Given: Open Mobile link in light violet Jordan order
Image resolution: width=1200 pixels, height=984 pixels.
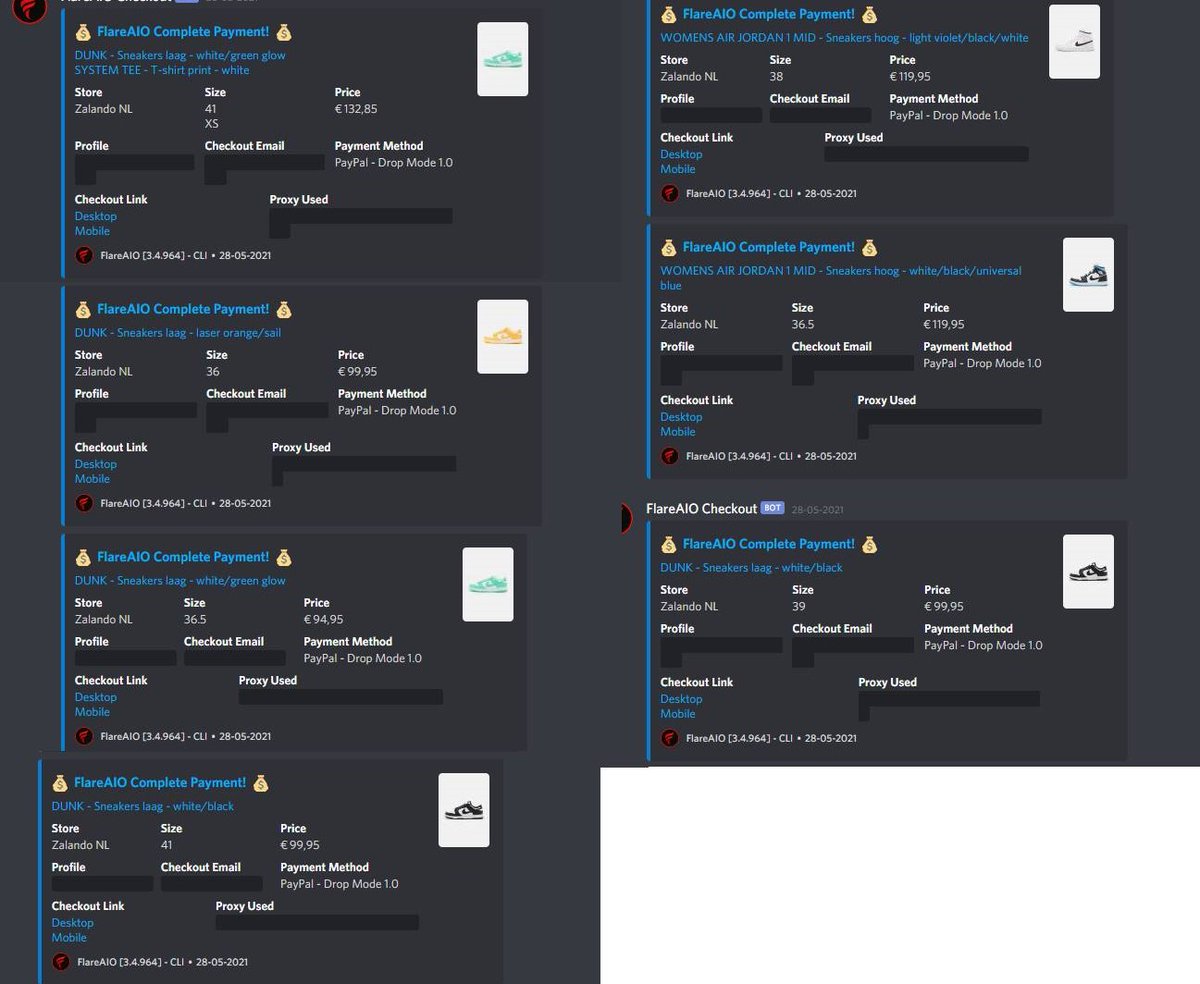Looking at the screenshot, I should point(678,169).
